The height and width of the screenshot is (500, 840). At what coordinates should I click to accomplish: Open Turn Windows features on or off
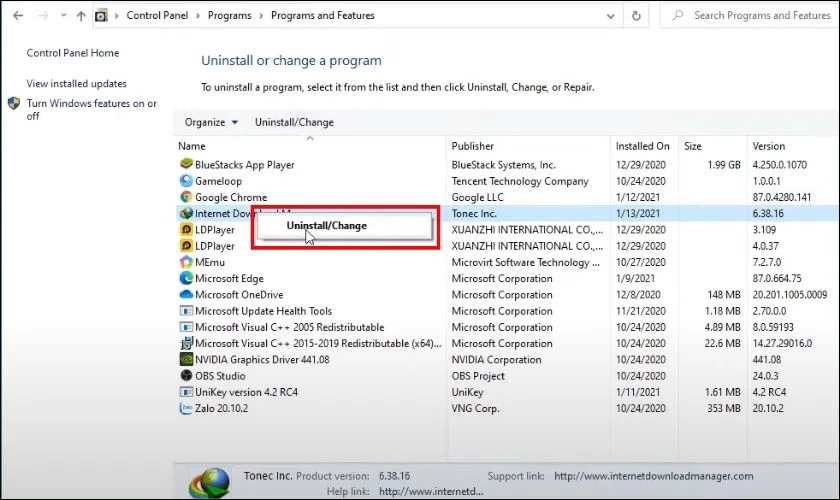92,109
